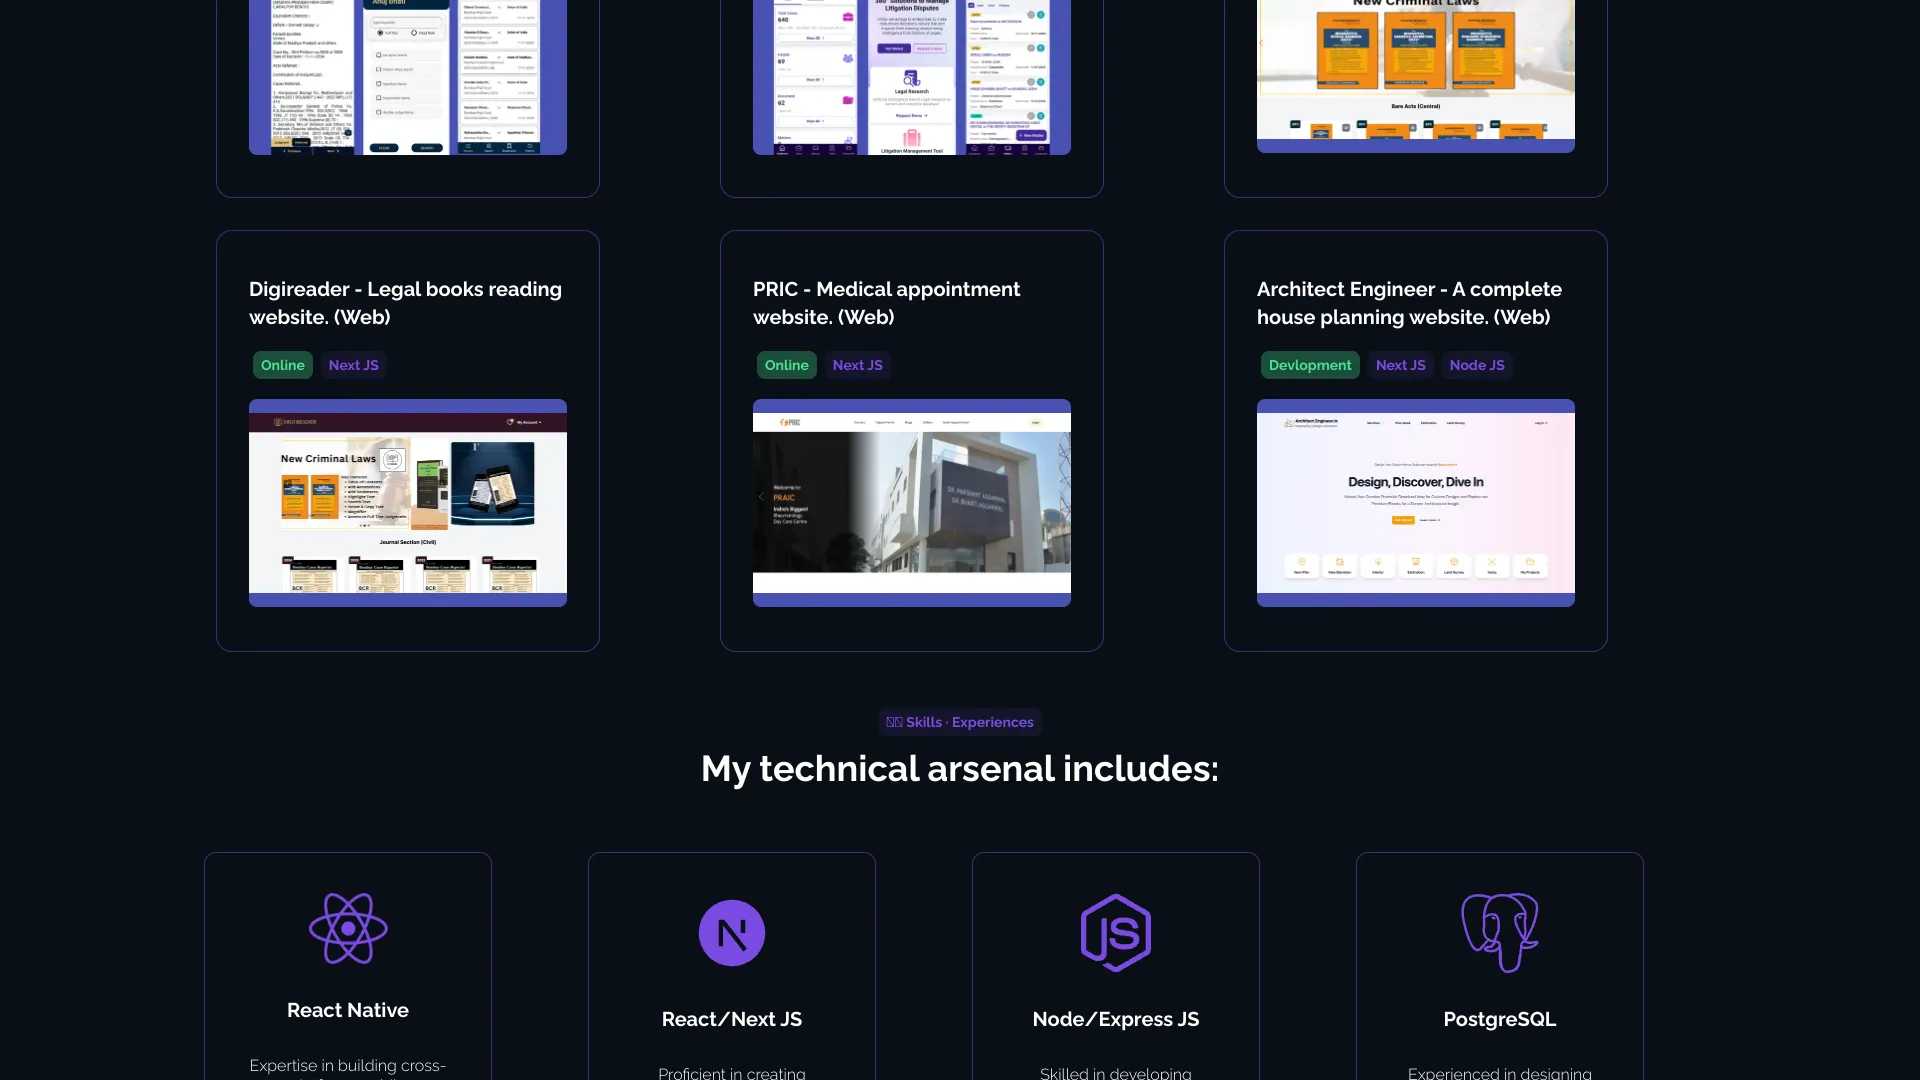Click the Node JS tag on Architect Engineer card
1920x1080 pixels.
tap(1477, 365)
